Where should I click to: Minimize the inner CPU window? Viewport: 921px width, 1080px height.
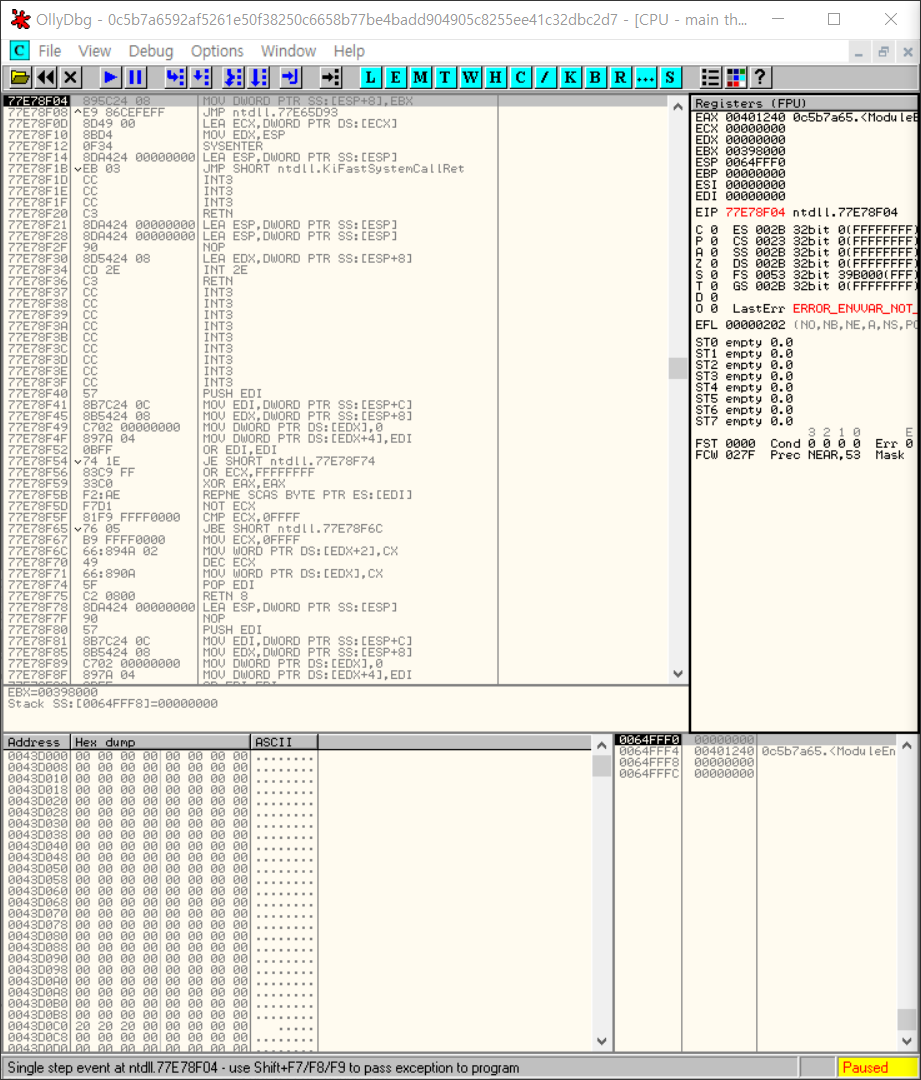[x=858, y=52]
